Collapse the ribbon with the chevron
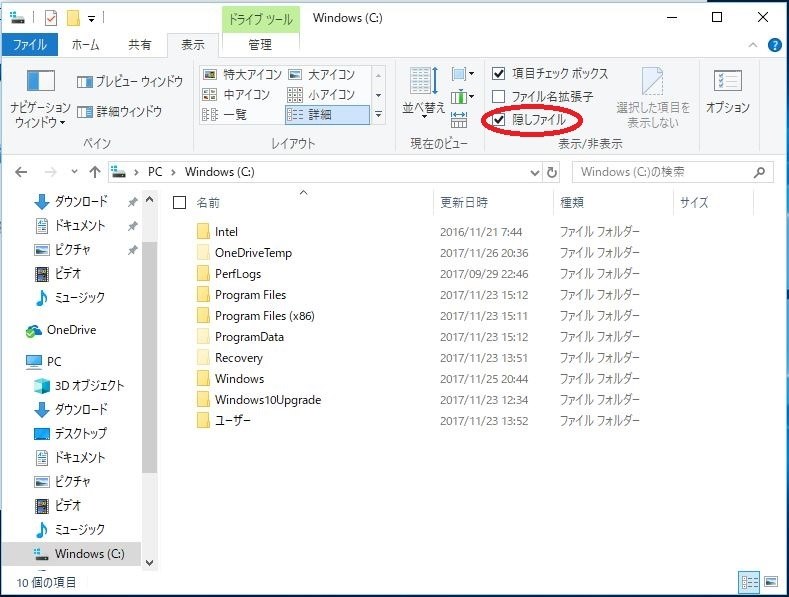 click(753, 45)
